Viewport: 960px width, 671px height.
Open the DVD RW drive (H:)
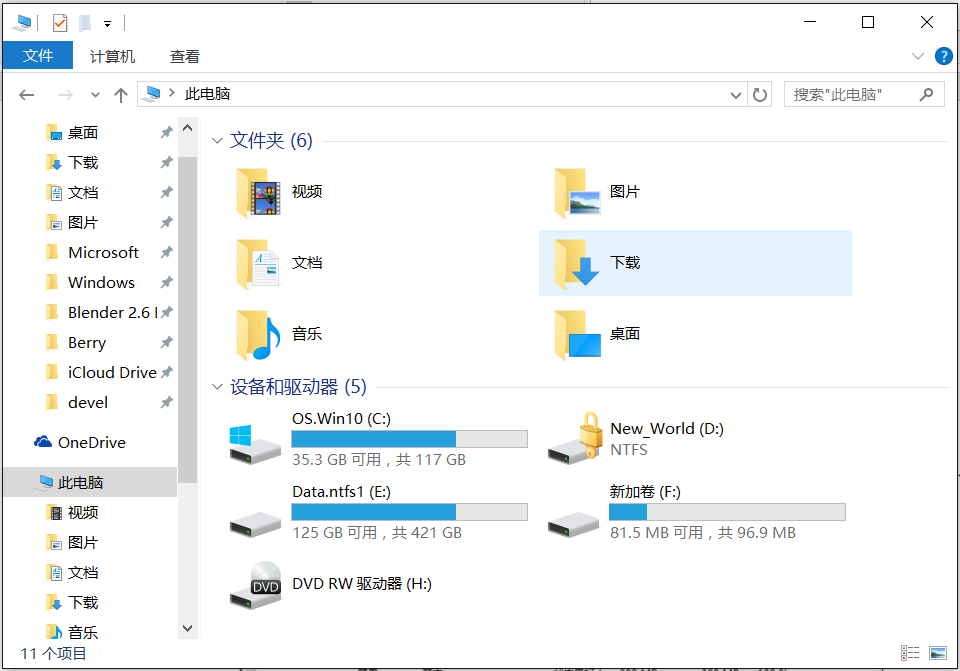pos(254,585)
